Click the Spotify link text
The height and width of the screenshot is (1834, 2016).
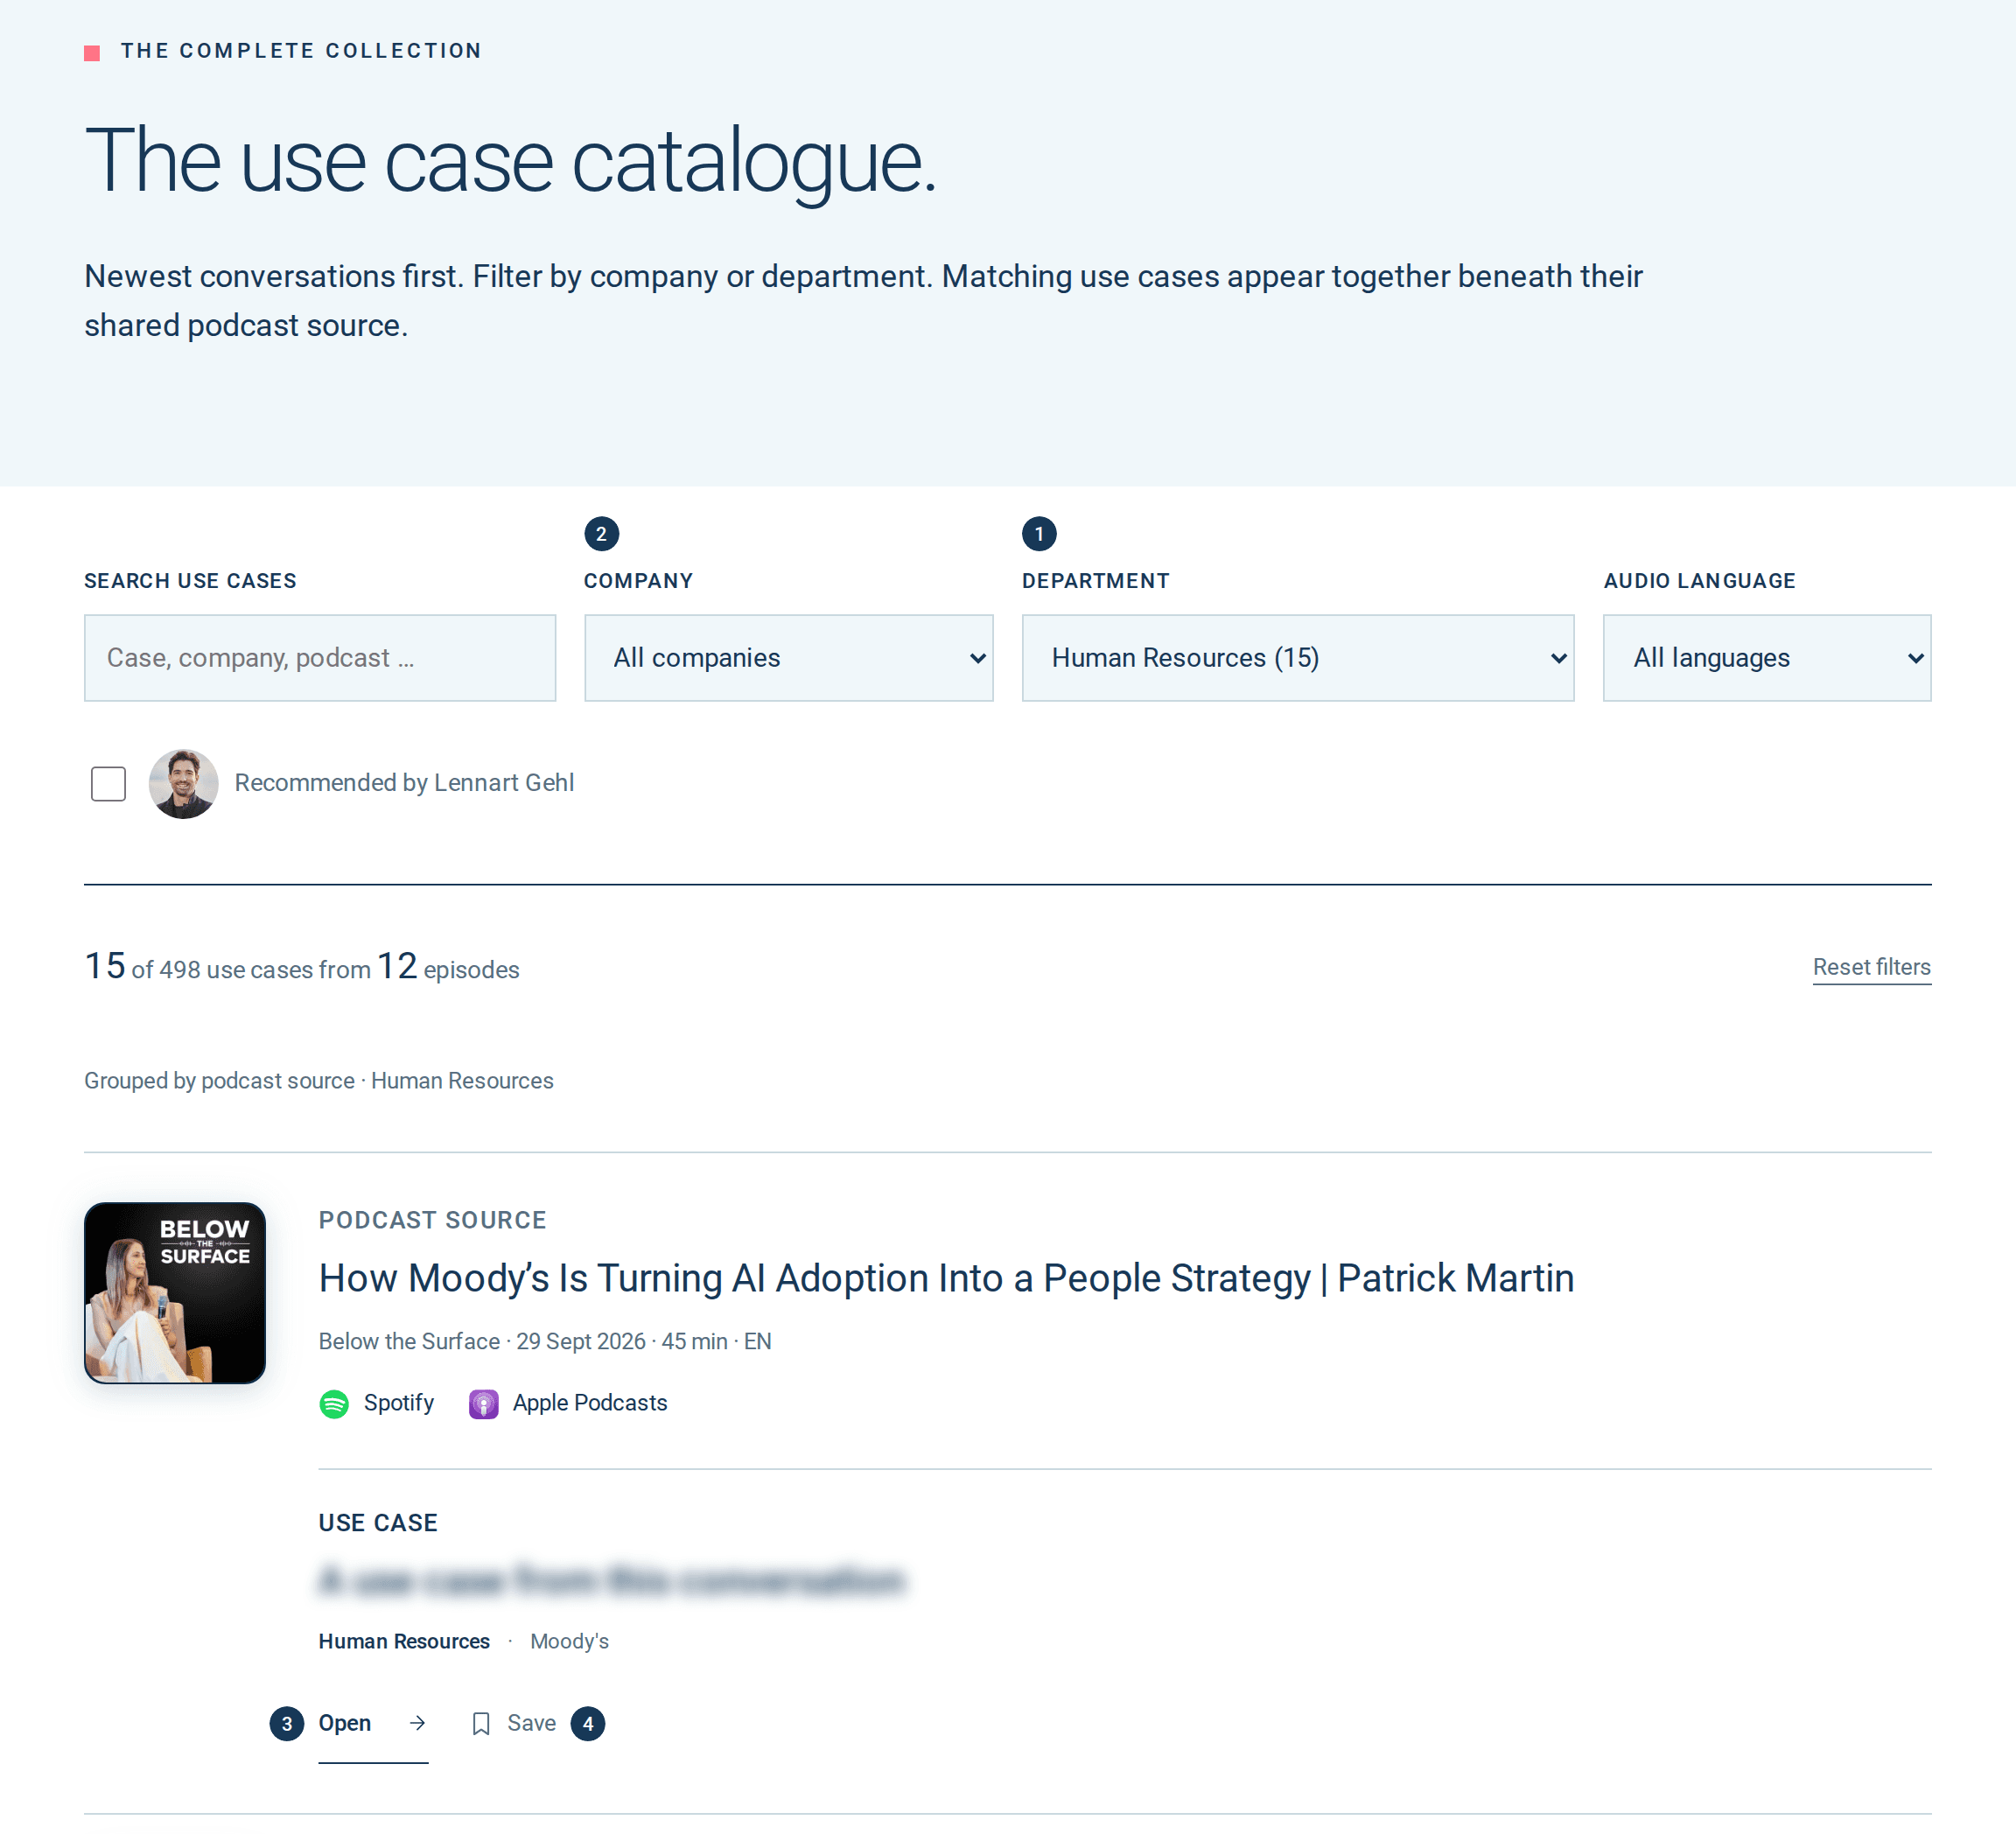point(399,1403)
